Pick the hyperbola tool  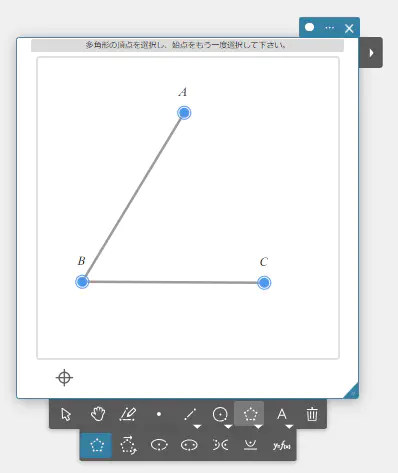(220, 445)
